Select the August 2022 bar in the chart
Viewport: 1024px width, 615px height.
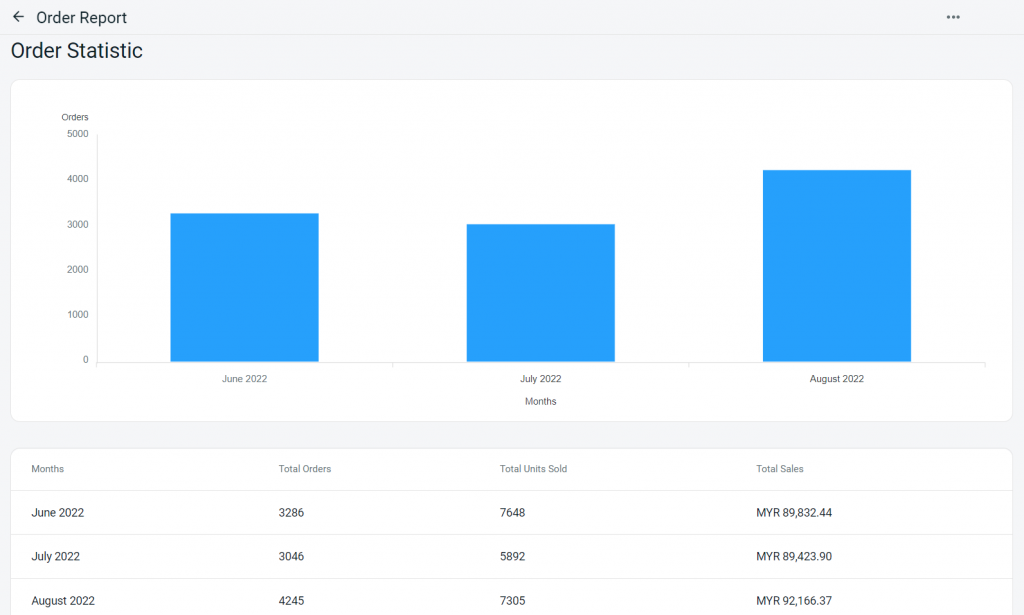click(x=836, y=265)
